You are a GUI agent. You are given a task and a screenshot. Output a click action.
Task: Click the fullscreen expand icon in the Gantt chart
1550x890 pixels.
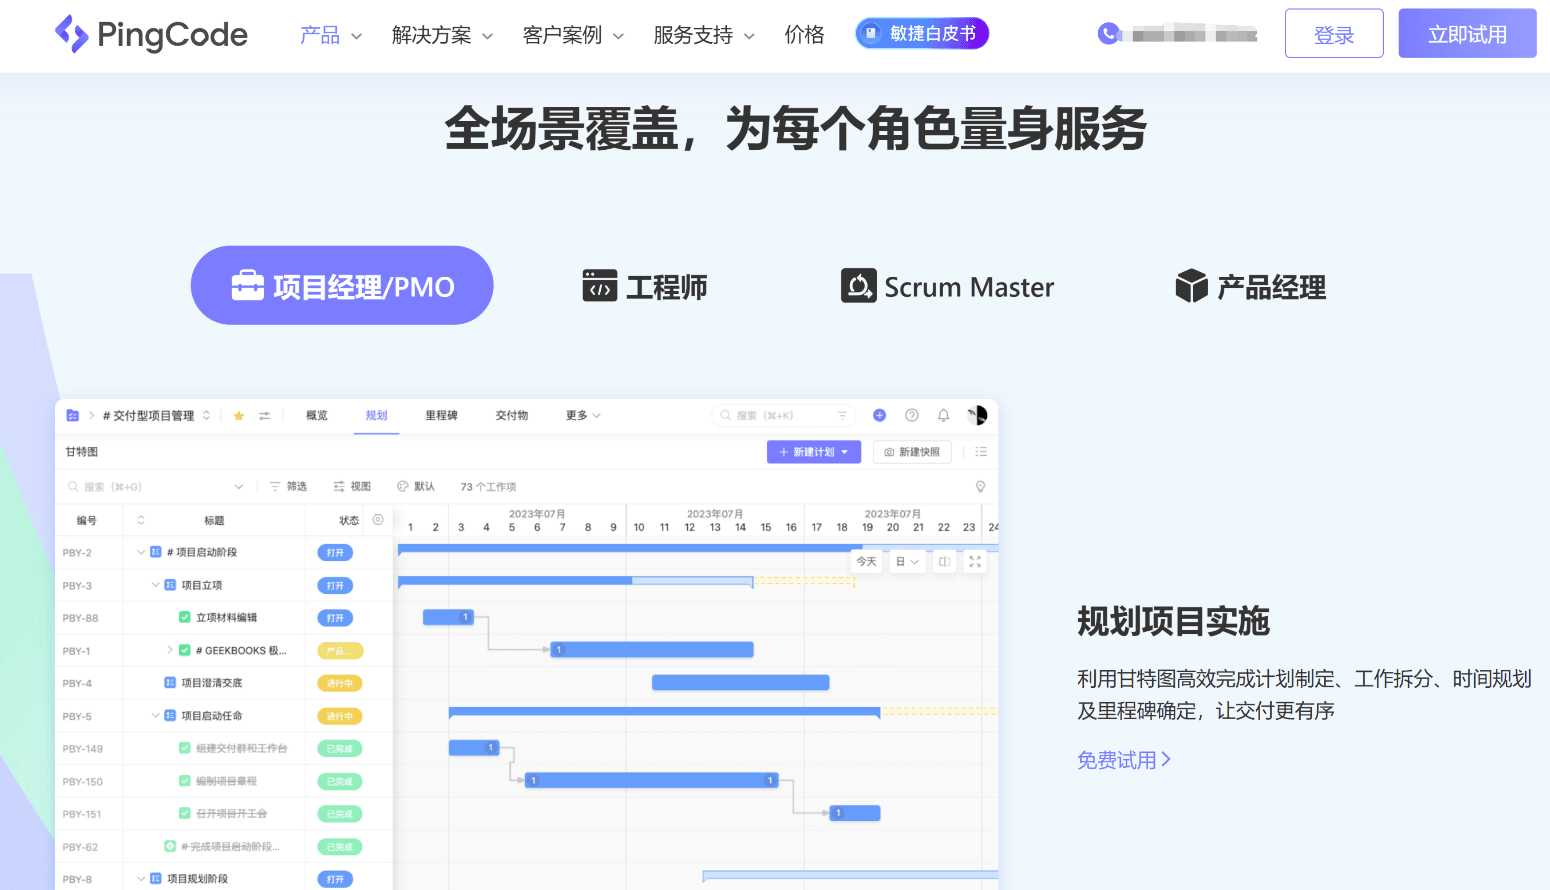[x=975, y=562]
